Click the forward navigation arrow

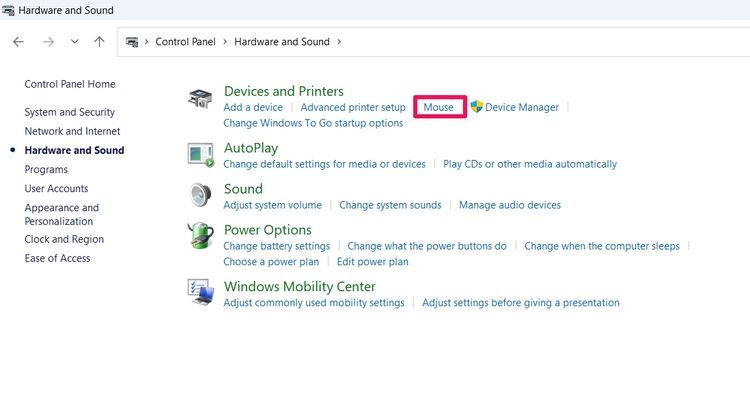(48, 42)
